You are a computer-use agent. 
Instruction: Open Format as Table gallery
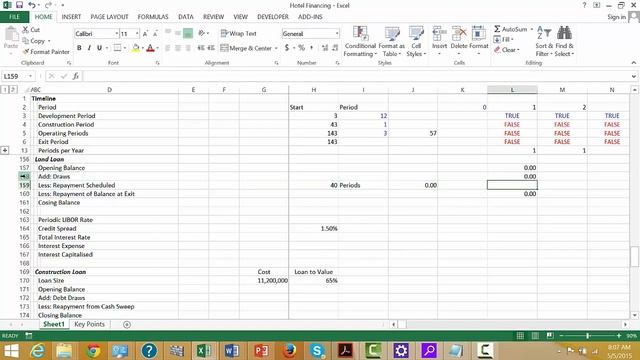coord(391,41)
